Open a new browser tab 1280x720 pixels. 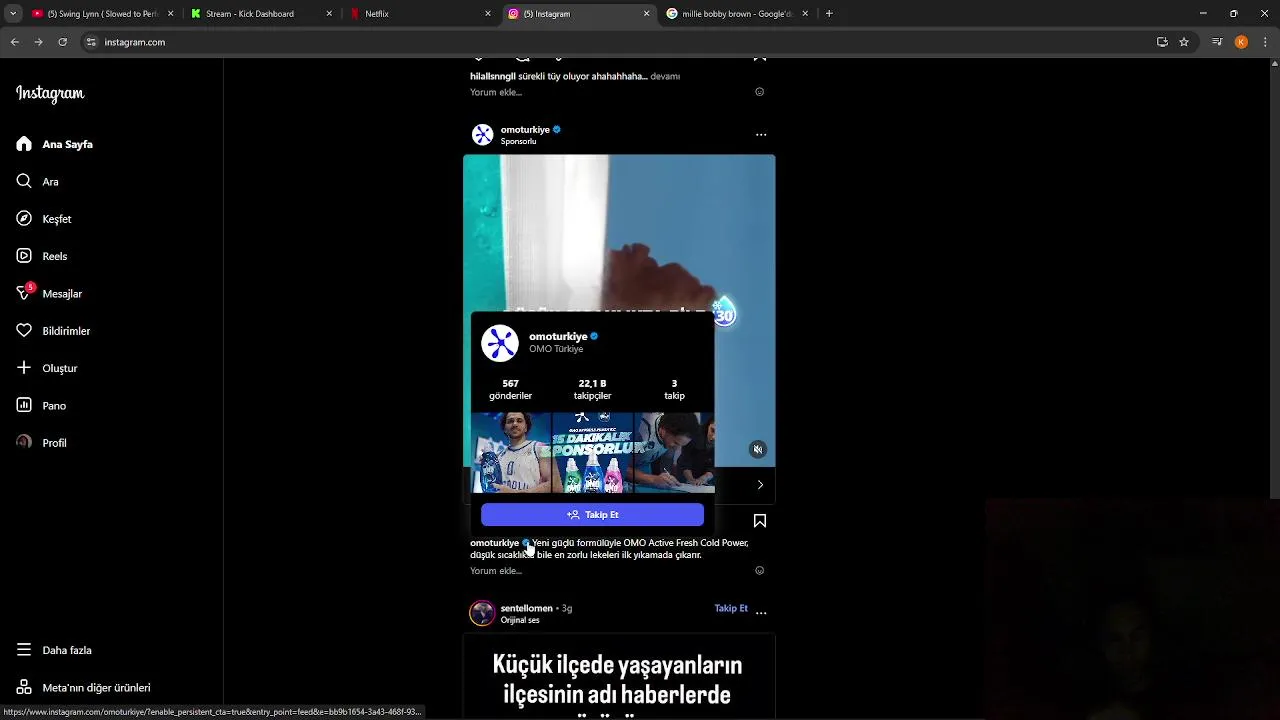coord(829,14)
